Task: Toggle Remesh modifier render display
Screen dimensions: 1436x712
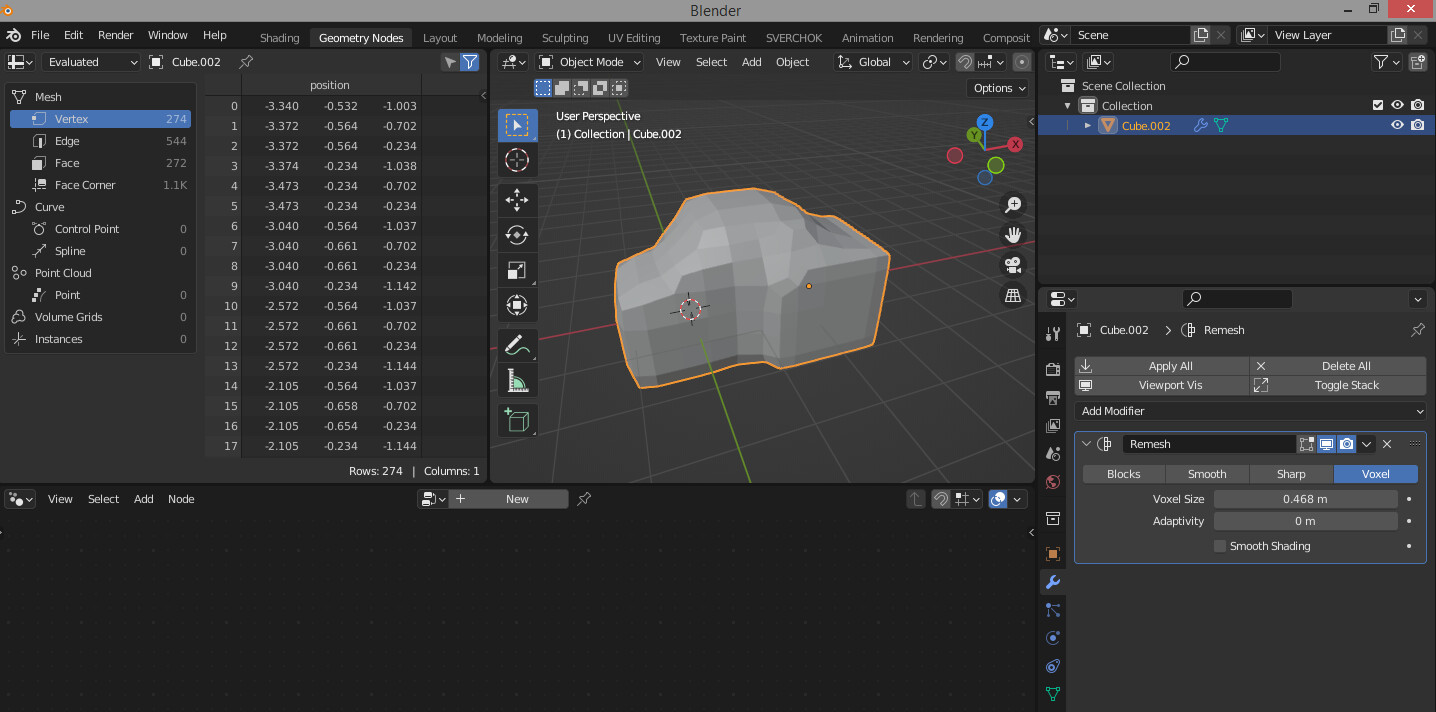Action: [x=1347, y=444]
